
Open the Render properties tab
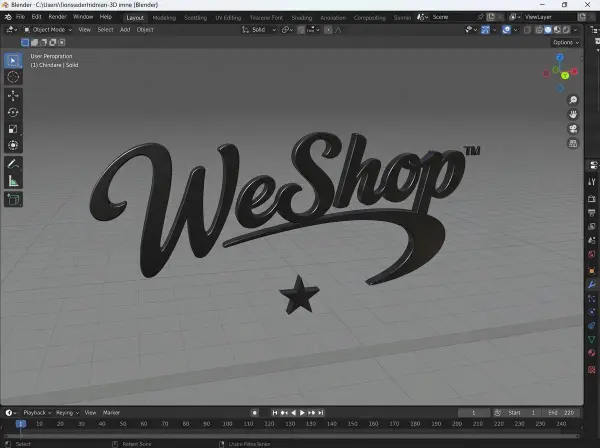[592, 199]
